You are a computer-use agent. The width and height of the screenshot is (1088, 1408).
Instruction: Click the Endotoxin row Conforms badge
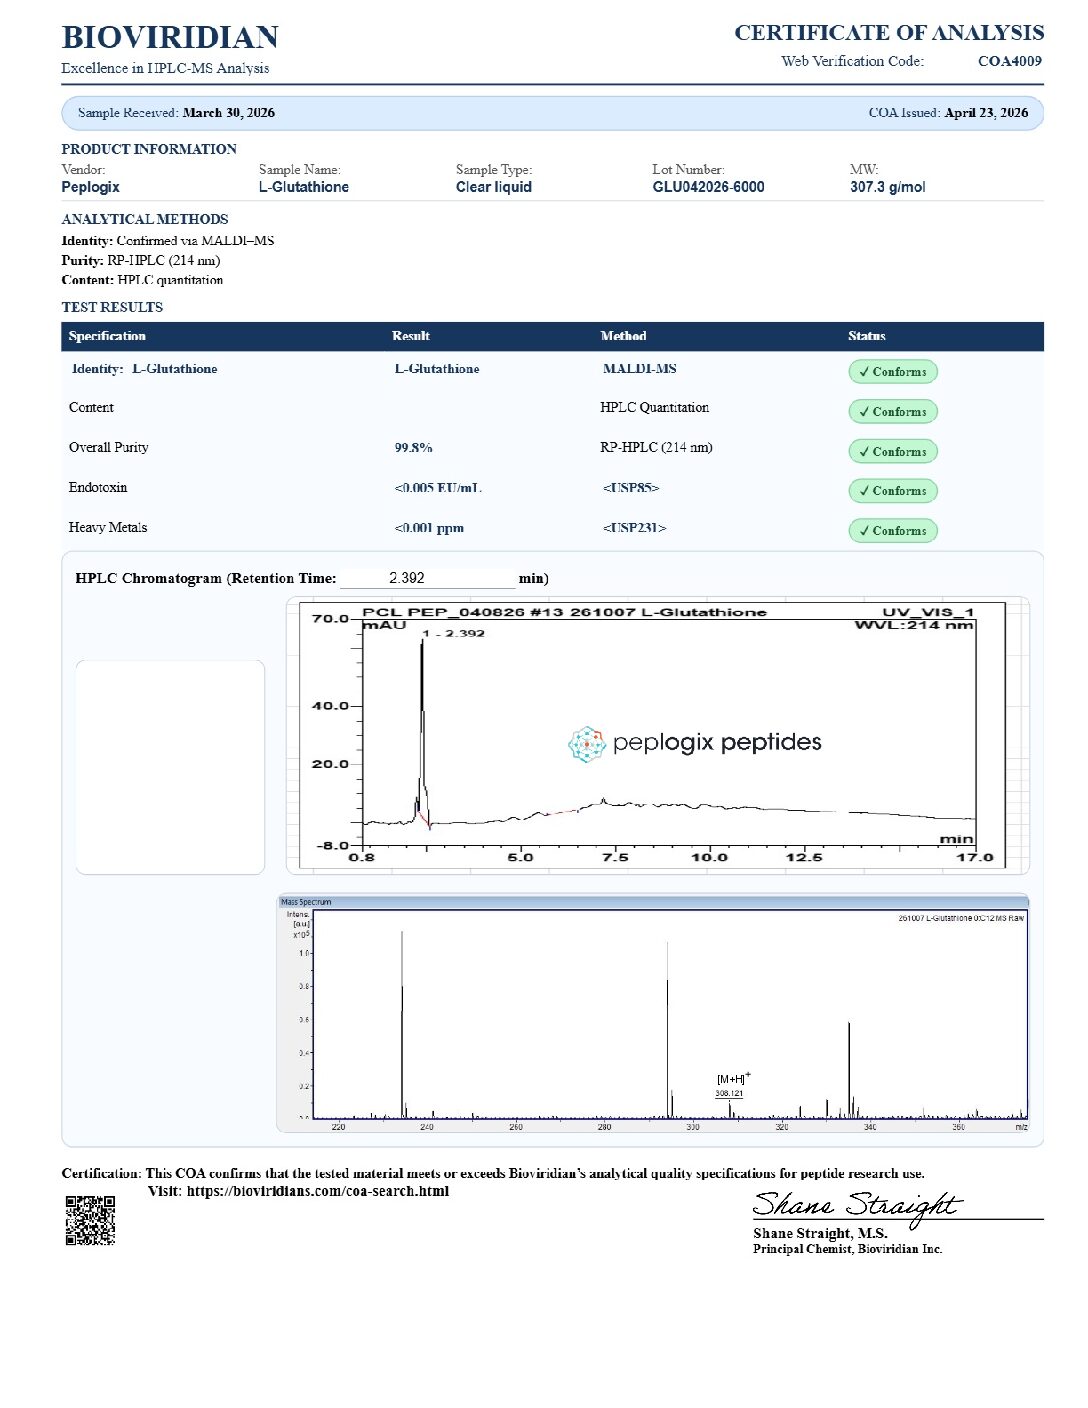(892, 490)
